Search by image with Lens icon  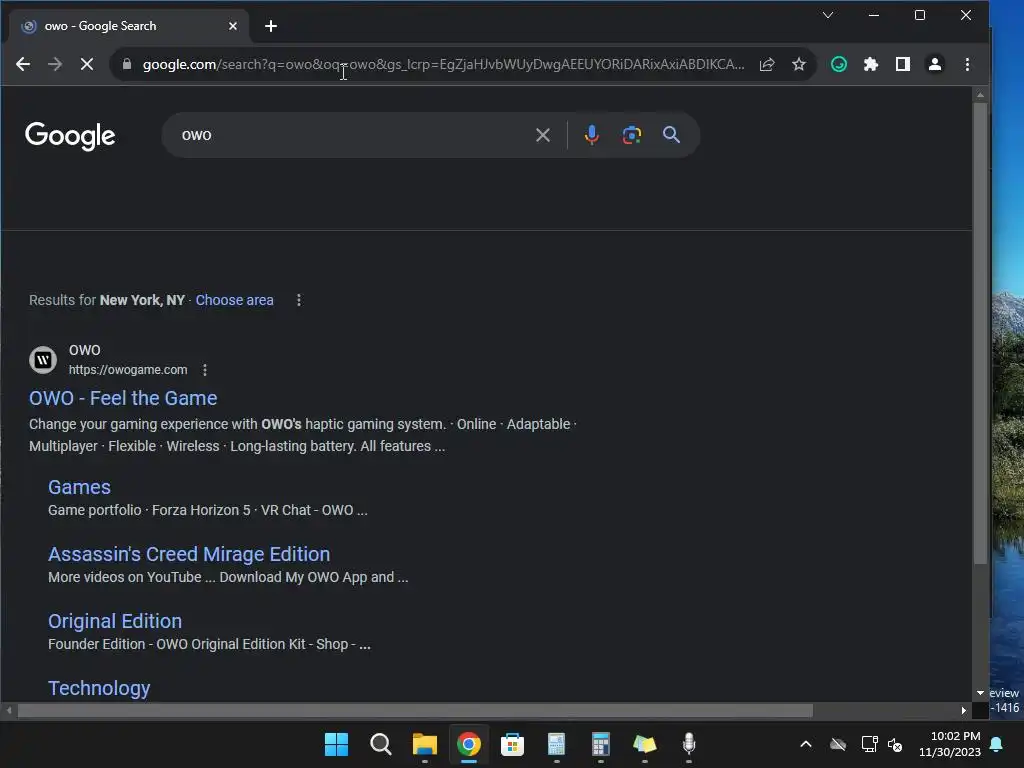pos(632,135)
